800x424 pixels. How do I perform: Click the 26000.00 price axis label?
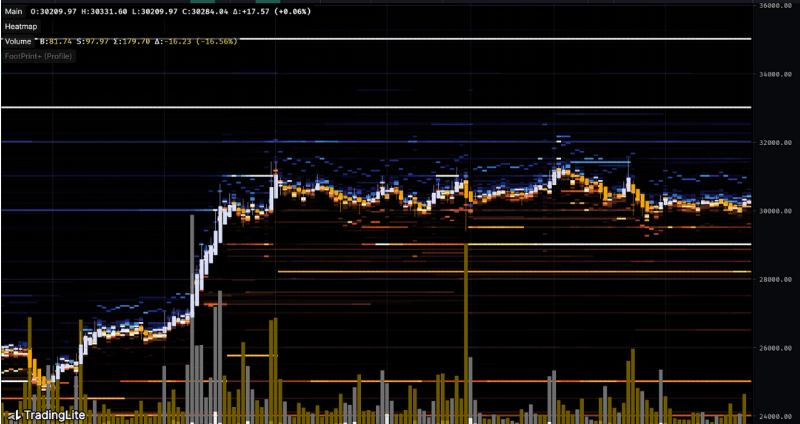tap(775, 348)
